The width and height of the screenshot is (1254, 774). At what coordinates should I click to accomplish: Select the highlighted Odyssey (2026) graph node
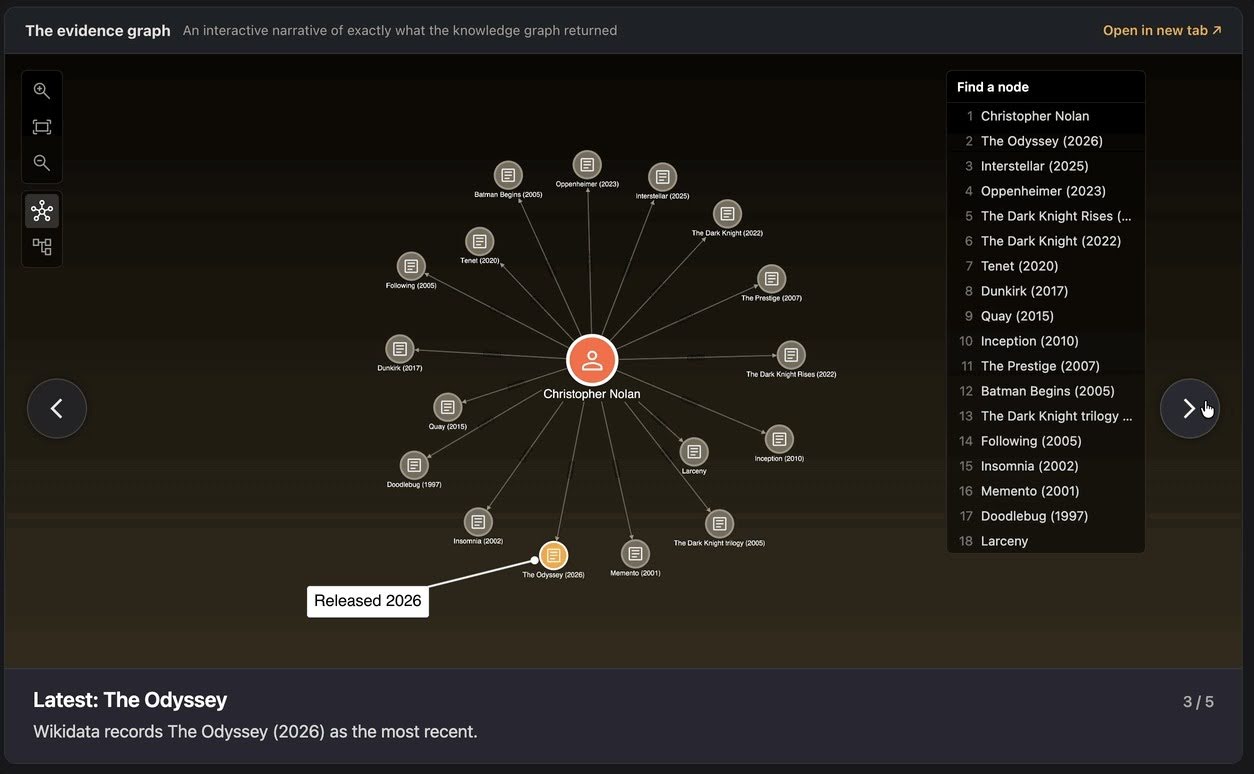(x=553, y=555)
